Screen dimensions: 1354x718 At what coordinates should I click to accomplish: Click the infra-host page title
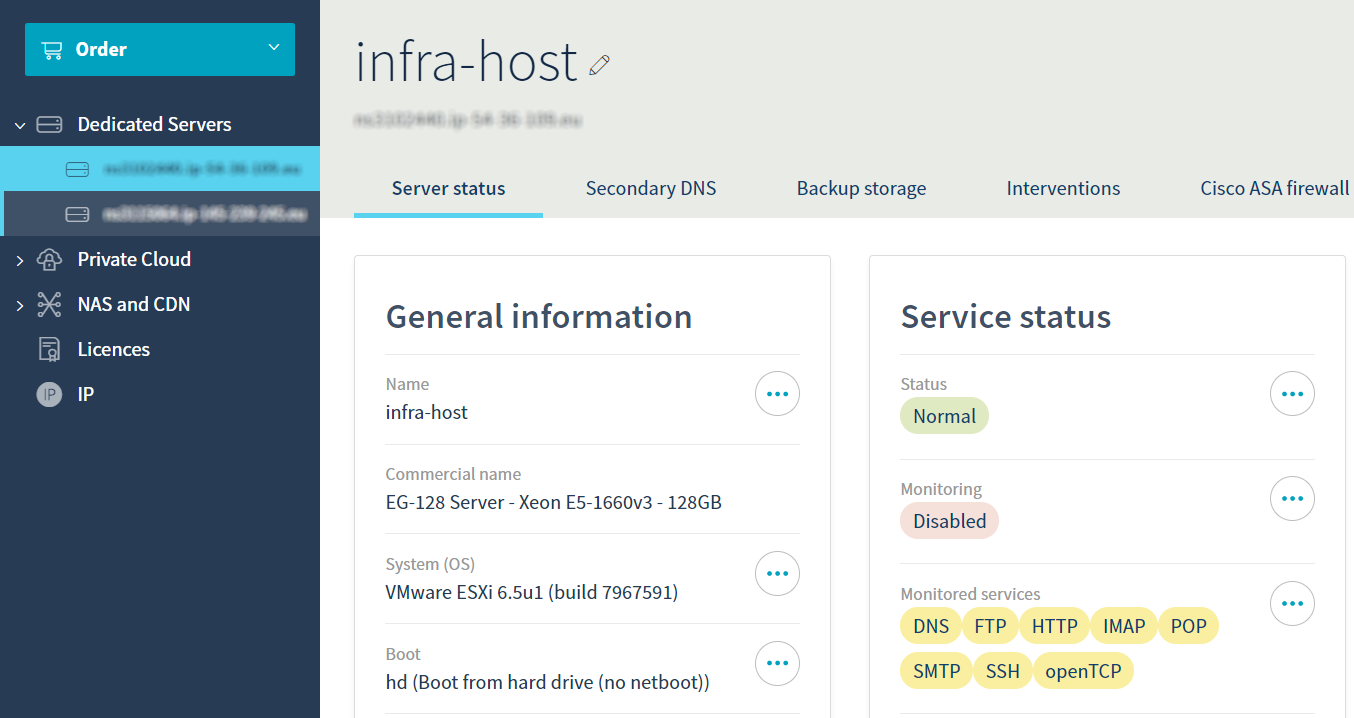[466, 62]
